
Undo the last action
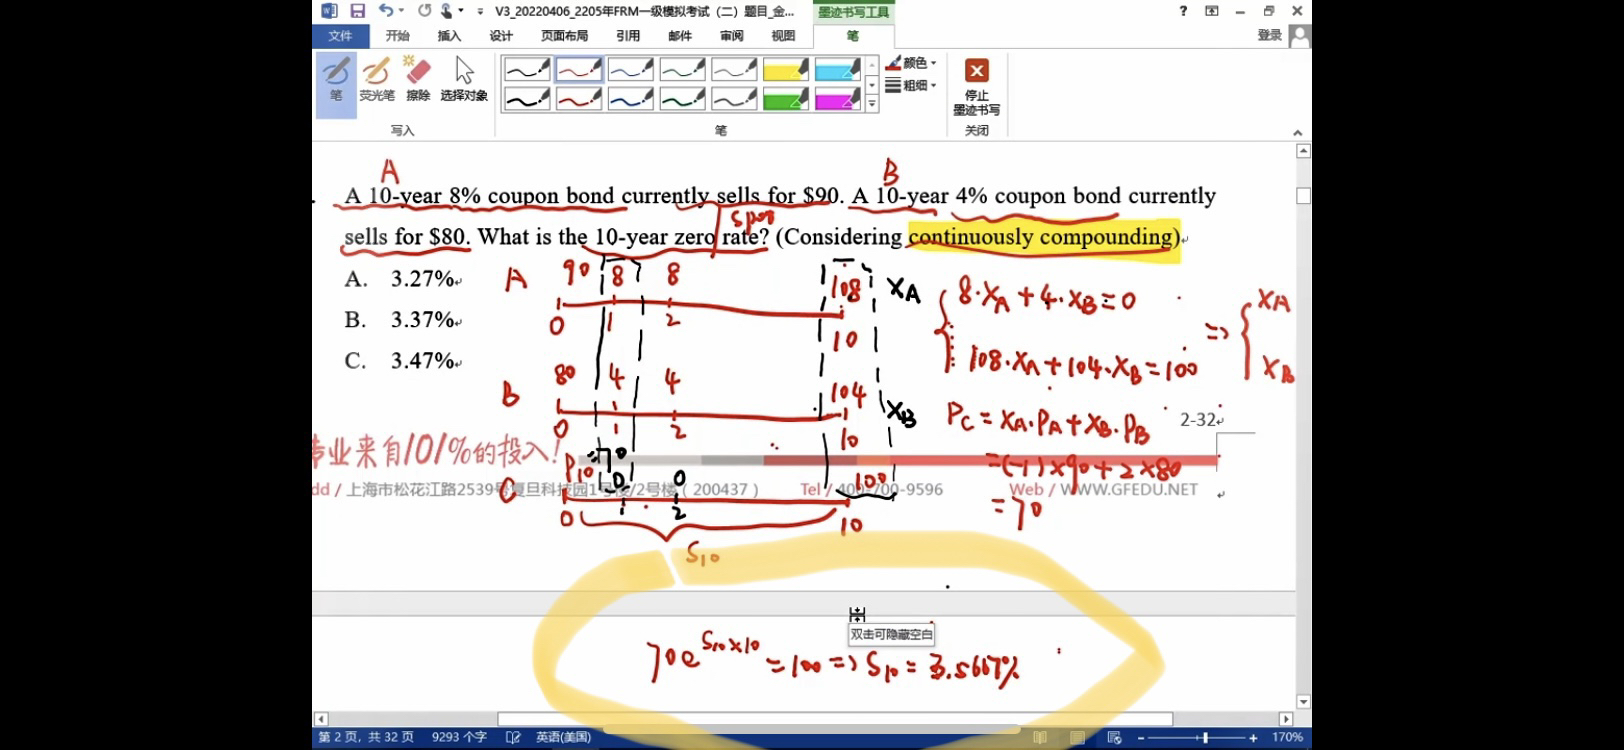[385, 11]
